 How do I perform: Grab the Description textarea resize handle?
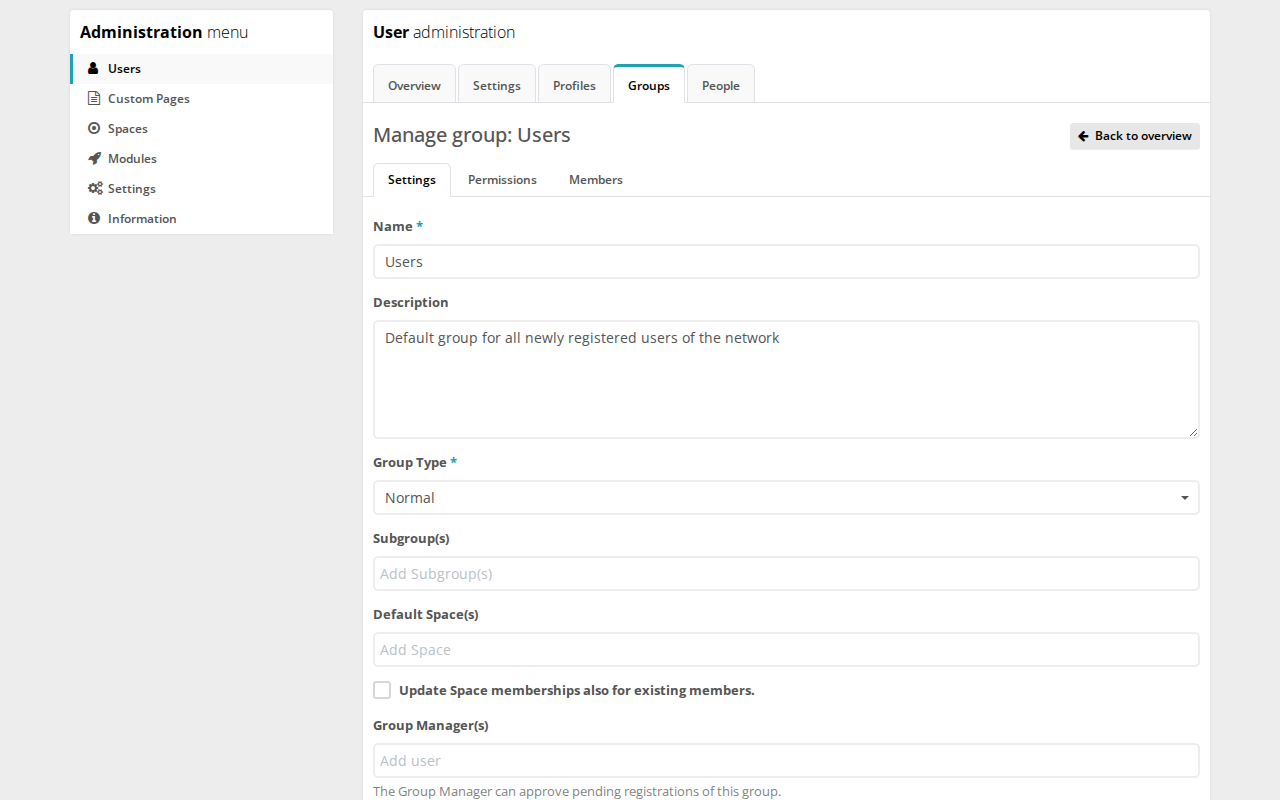pos(1192,432)
